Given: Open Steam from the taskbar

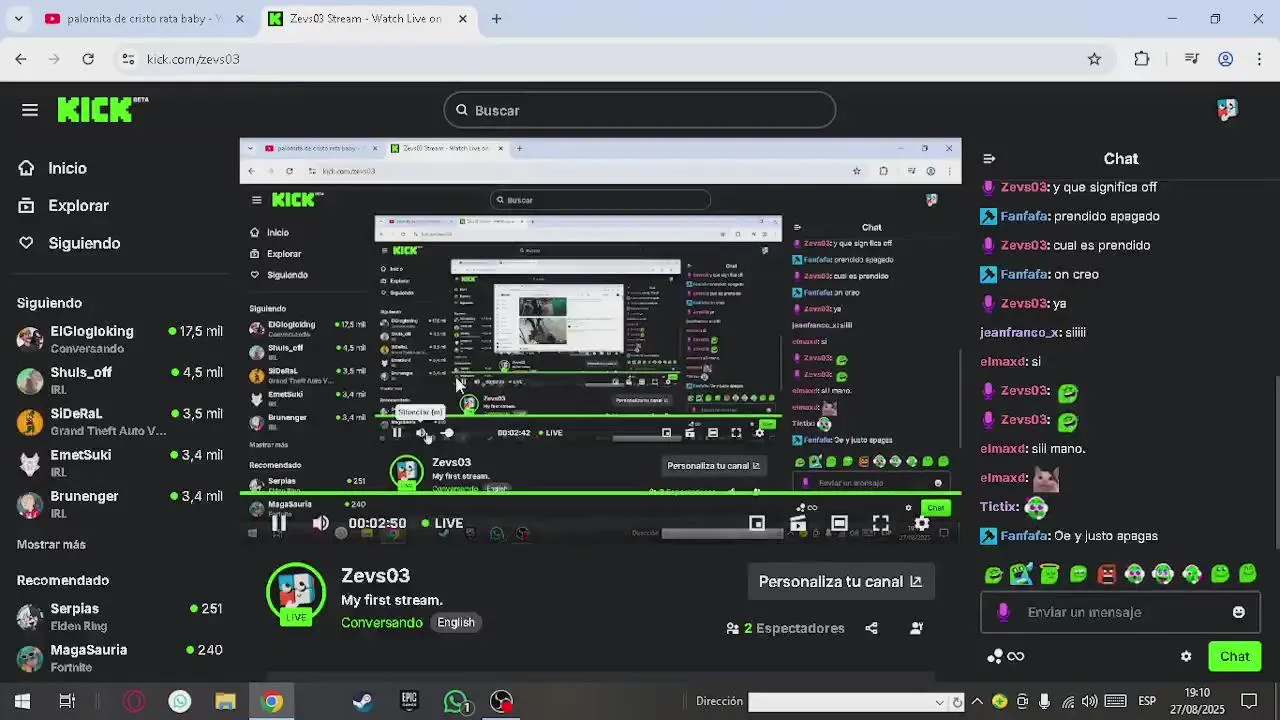Looking at the screenshot, I should (362, 701).
